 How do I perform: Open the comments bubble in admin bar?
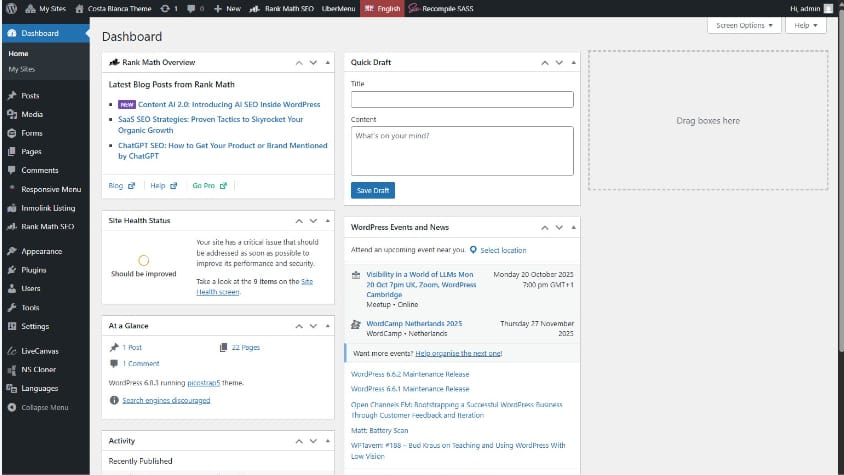coord(192,8)
